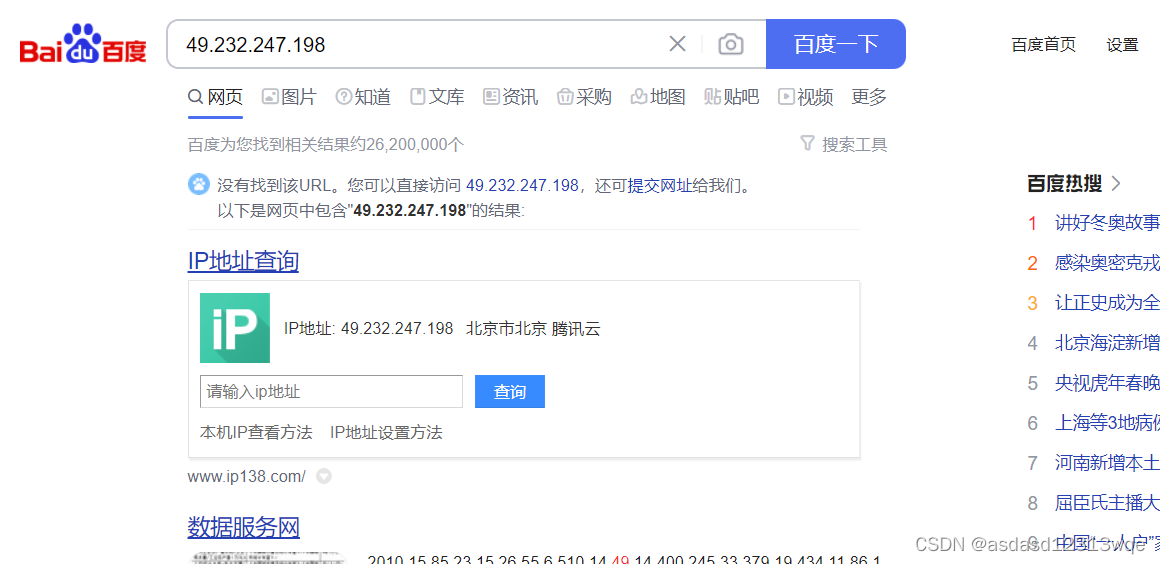The width and height of the screenshot is (1160, 564).
Task: Click the 百度一下 search button
Action: [836, 44]
